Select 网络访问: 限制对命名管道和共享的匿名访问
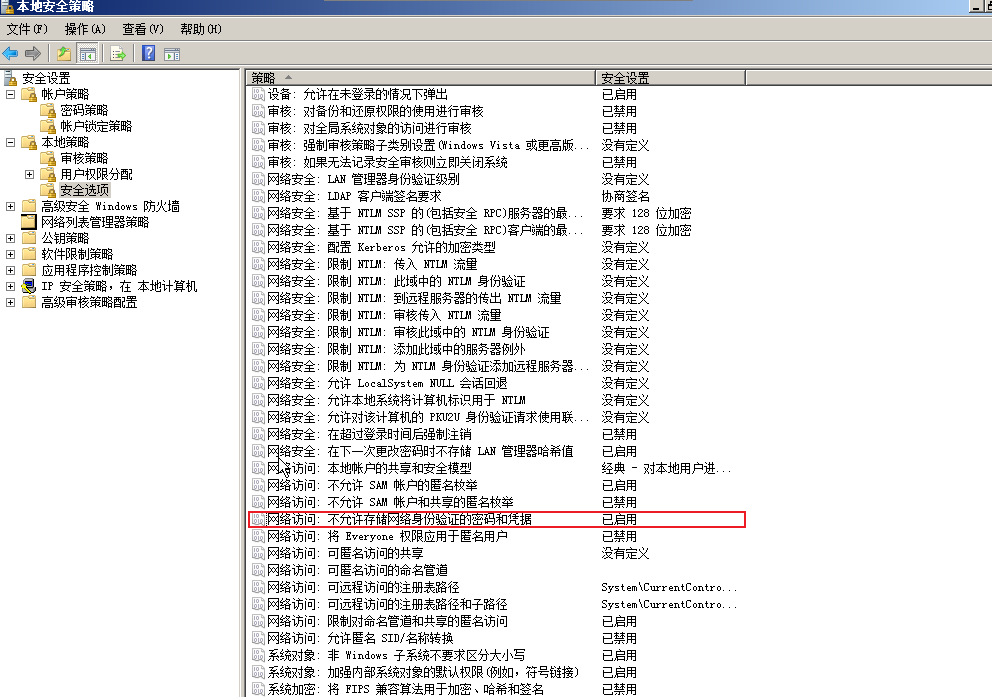992x697 pixels. [387, 621]
